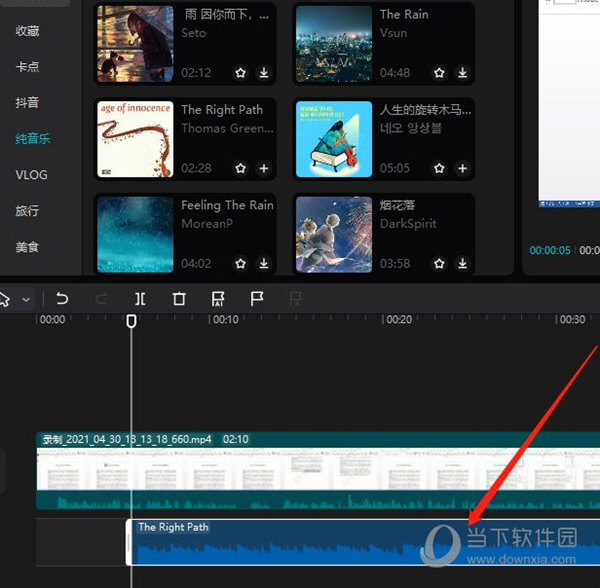Select The Right Path audio clip

pos(300,544)
